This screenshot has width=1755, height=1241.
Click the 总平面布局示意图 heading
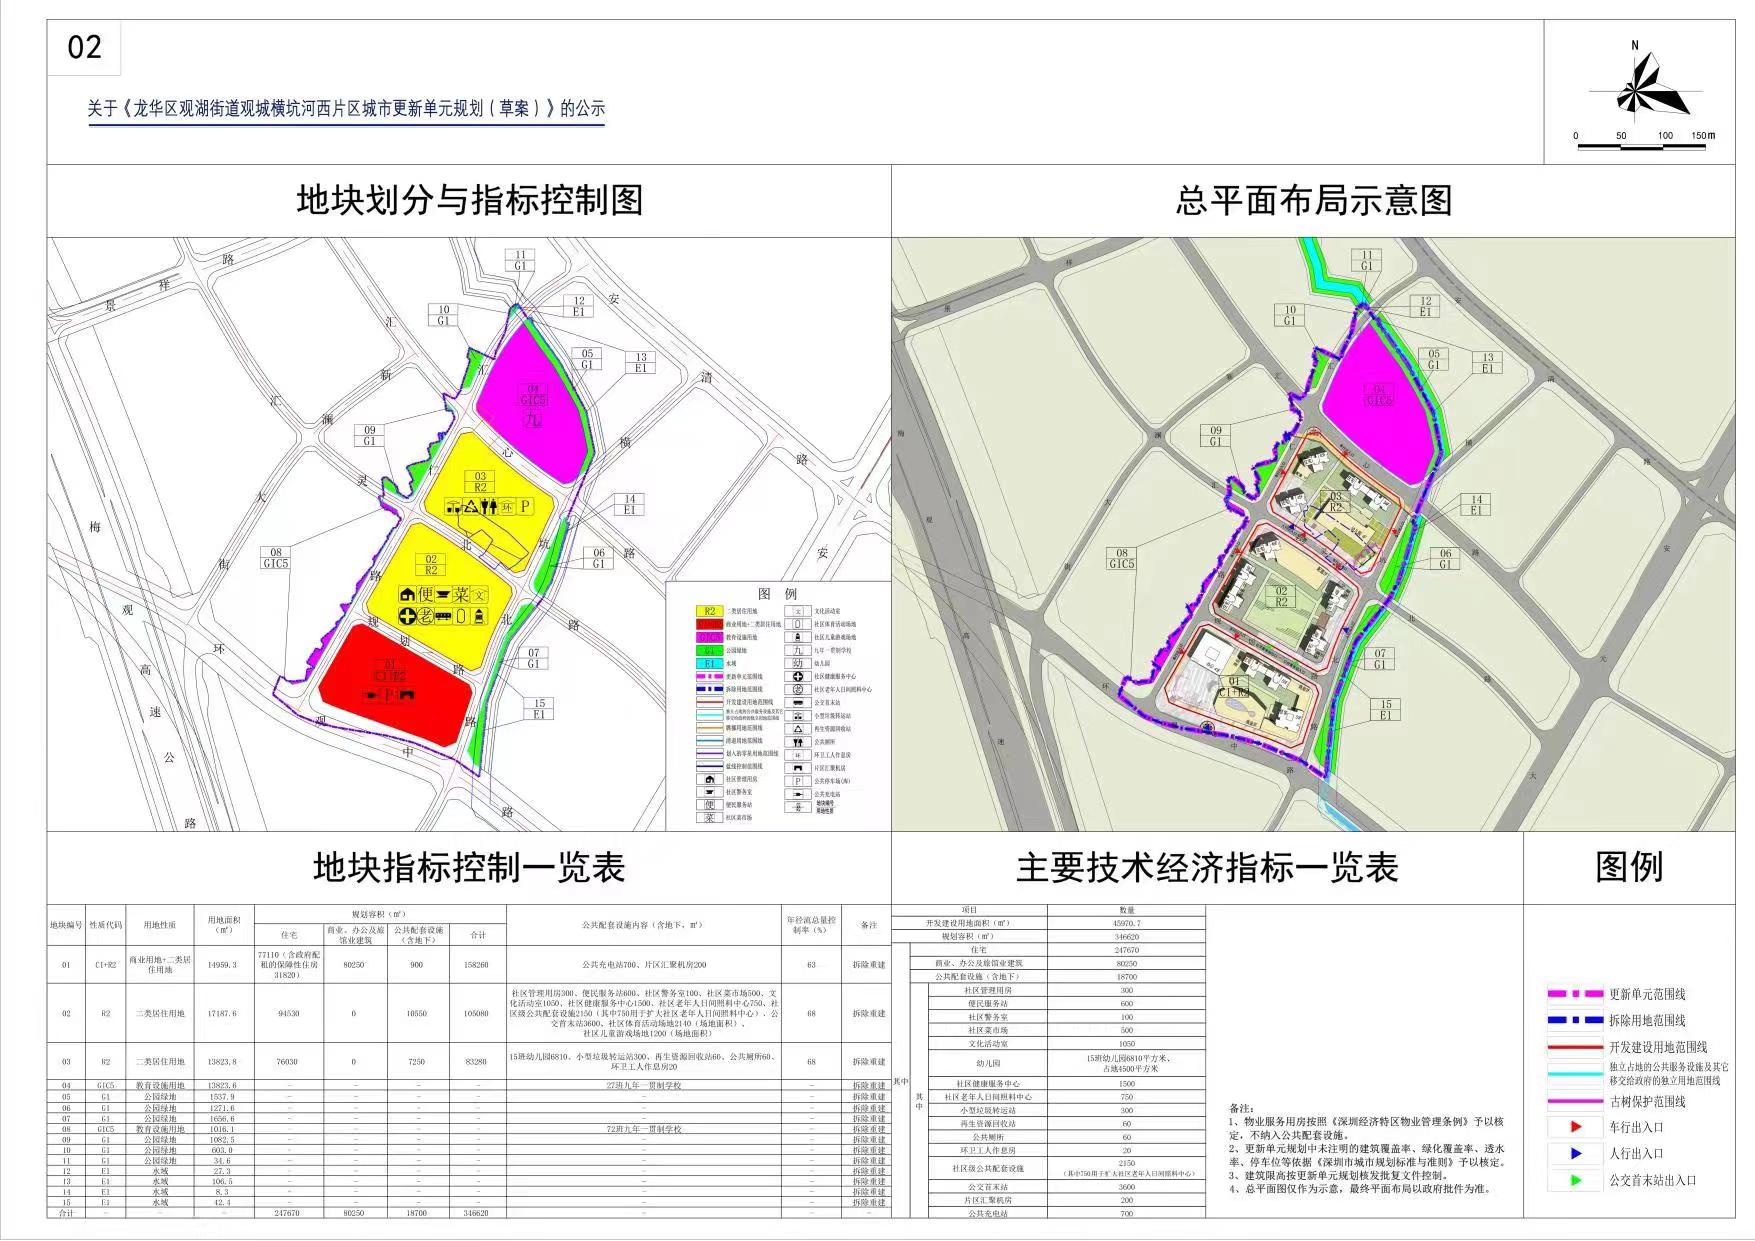click(x=1313, y=200)
